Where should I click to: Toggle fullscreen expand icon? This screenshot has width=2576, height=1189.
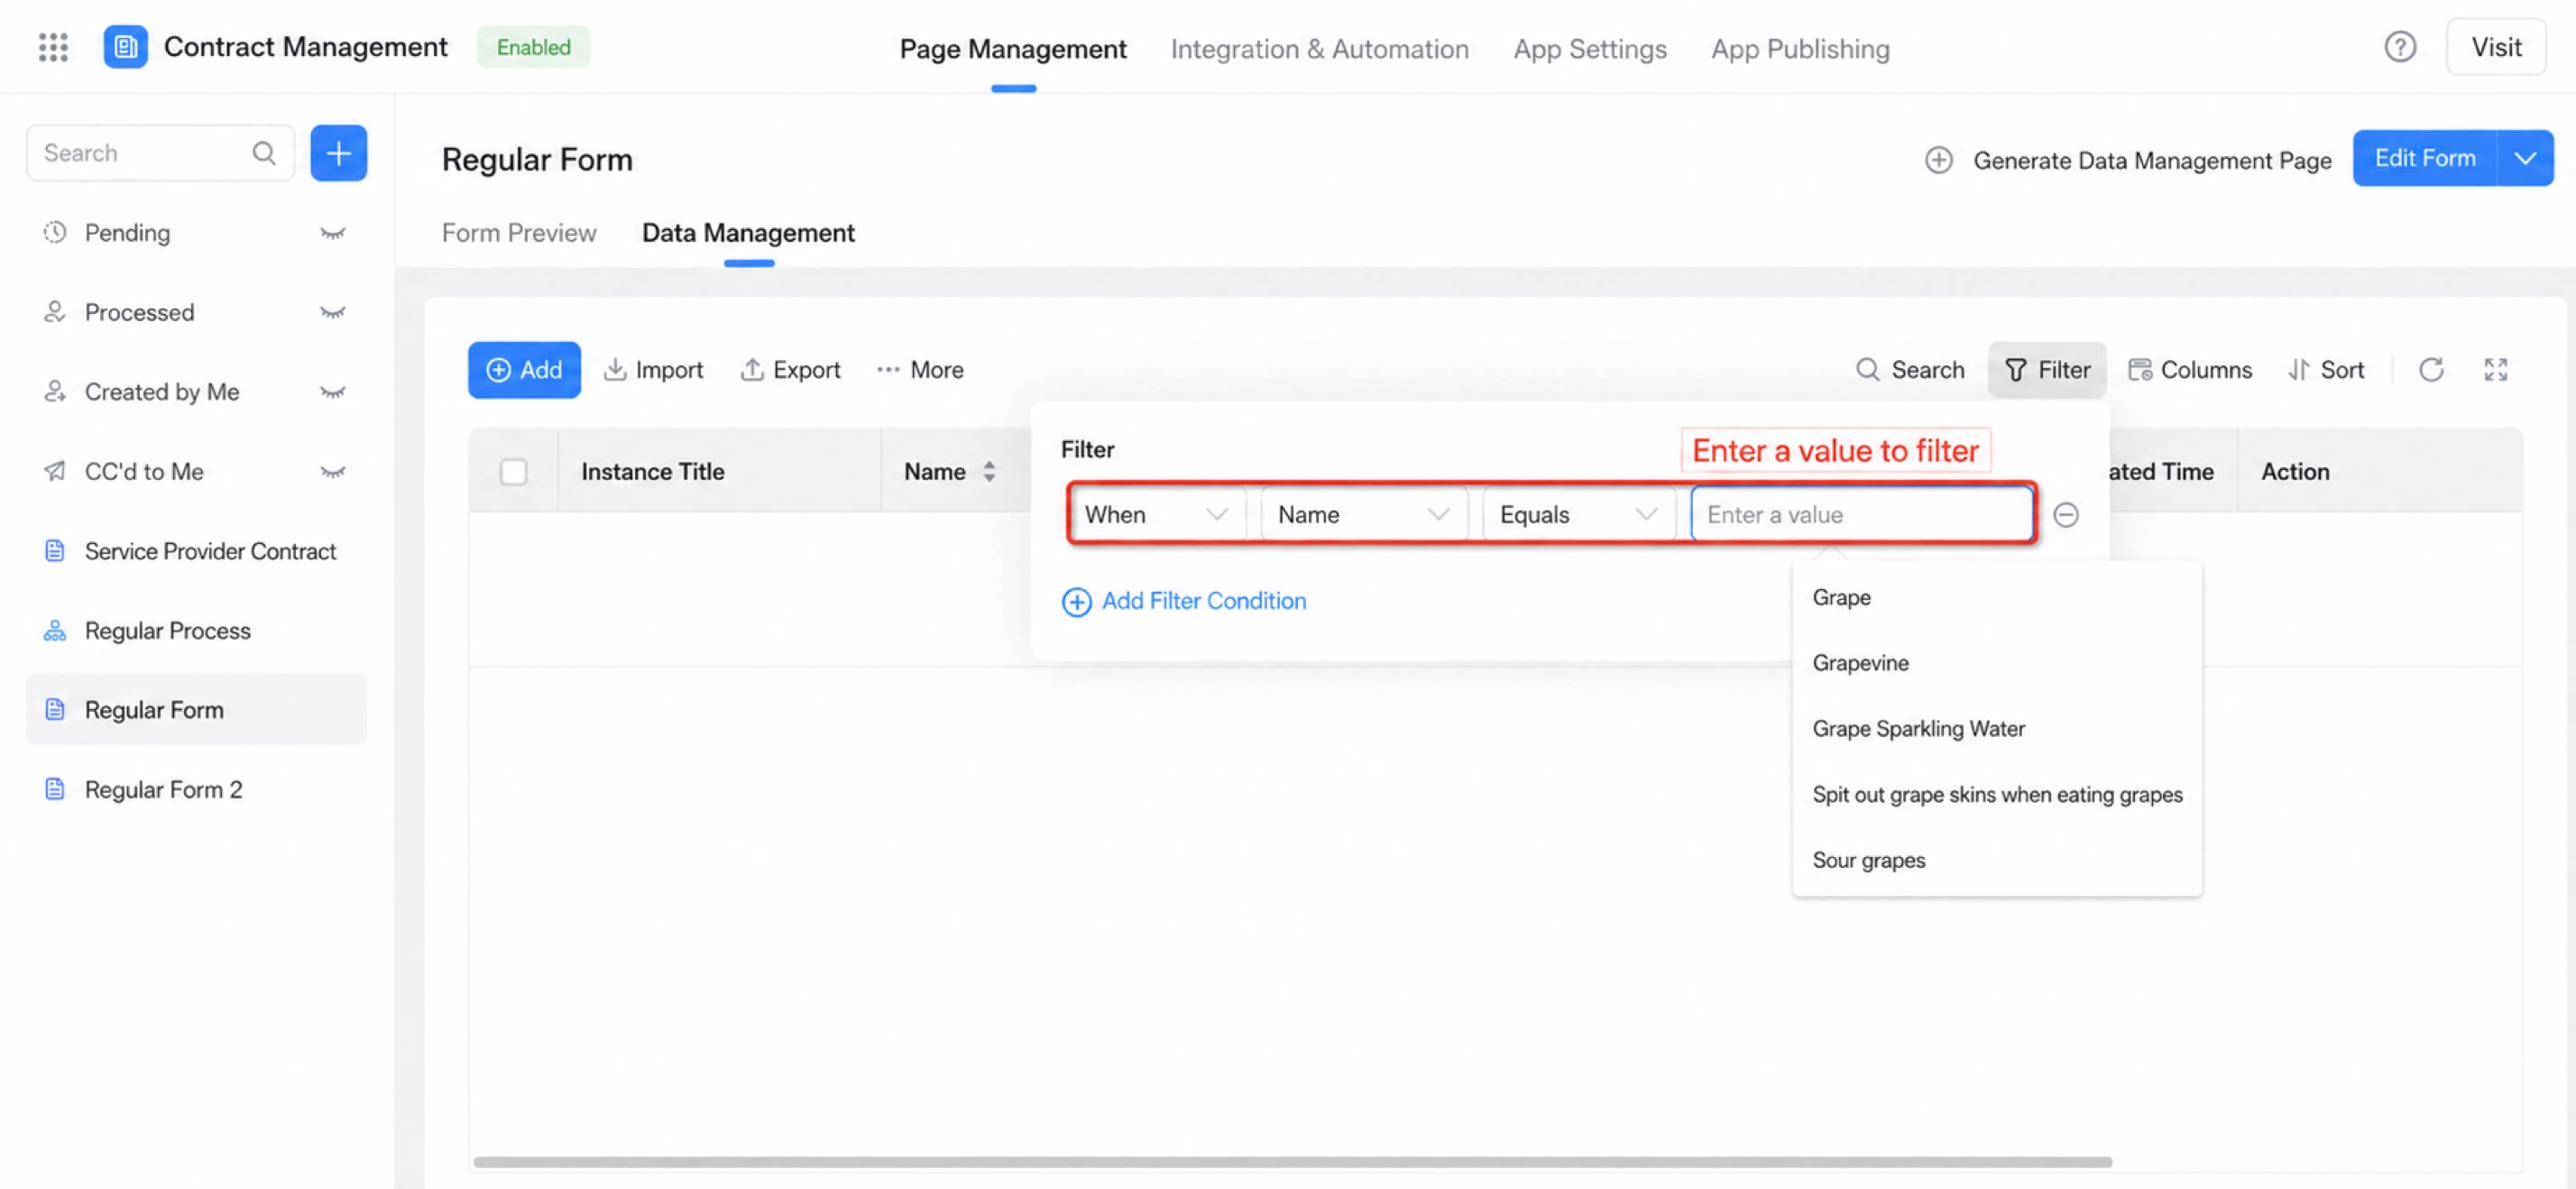pos(2496,370)
